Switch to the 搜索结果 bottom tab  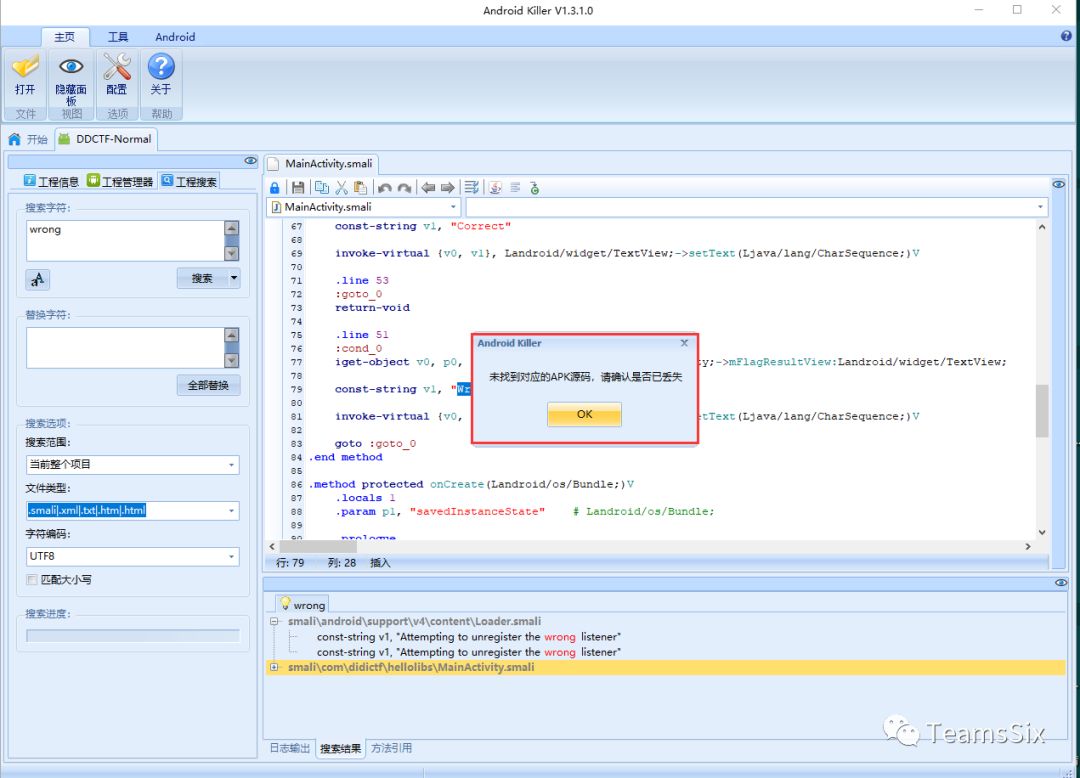point(340,748)
